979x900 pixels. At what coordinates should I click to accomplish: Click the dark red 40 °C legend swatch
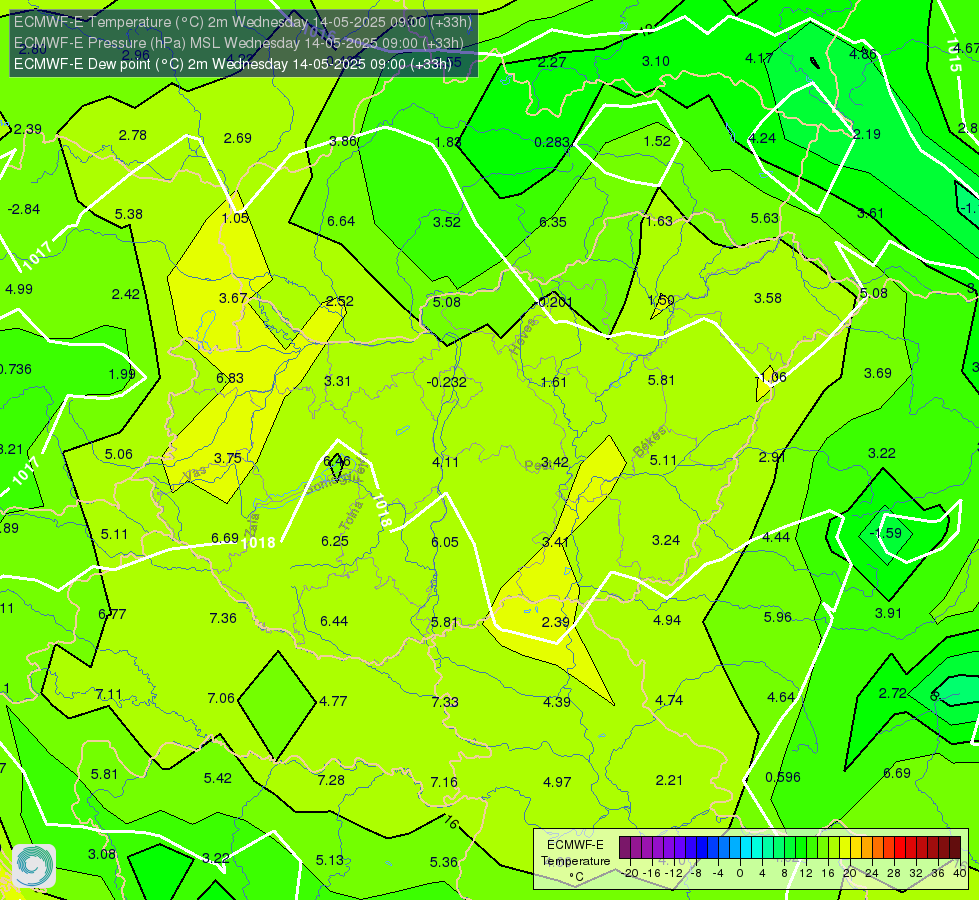[x=955, y=848]
